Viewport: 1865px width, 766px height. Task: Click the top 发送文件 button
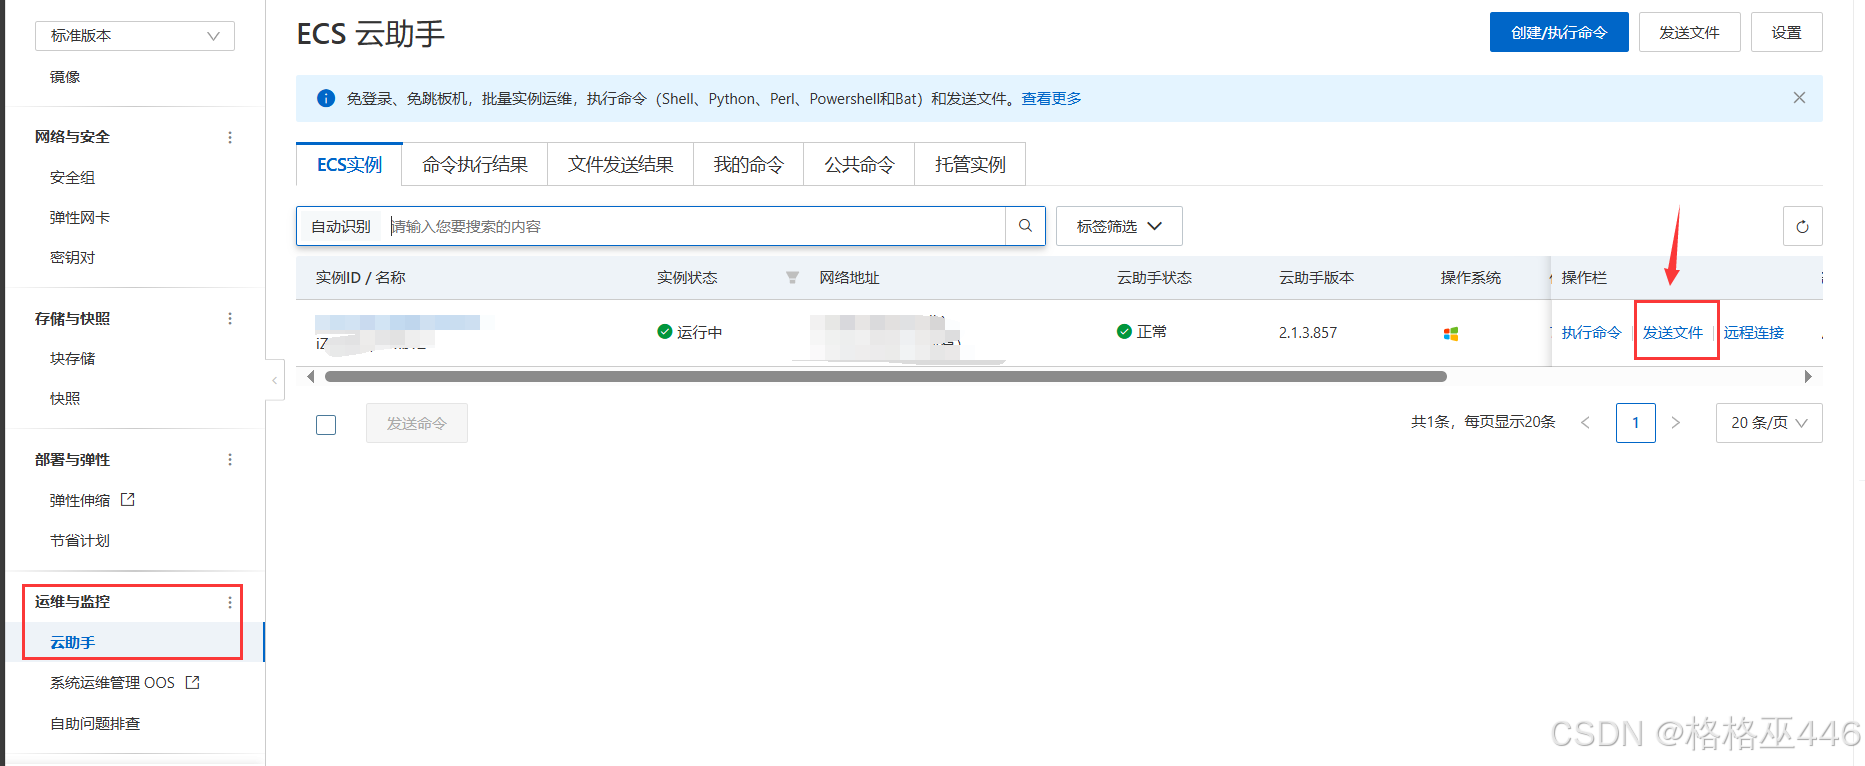[1689, 32]
